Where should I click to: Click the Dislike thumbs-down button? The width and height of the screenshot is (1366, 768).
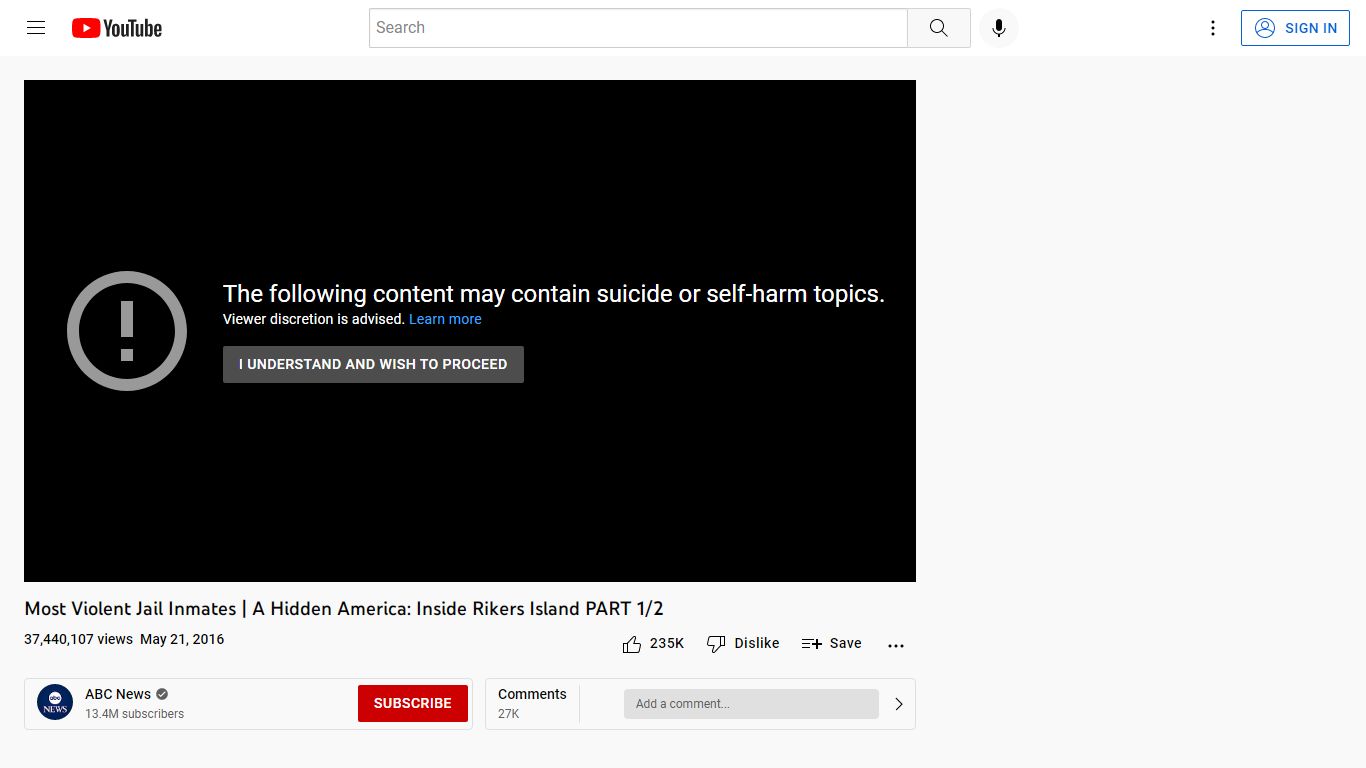click(743, 643)
